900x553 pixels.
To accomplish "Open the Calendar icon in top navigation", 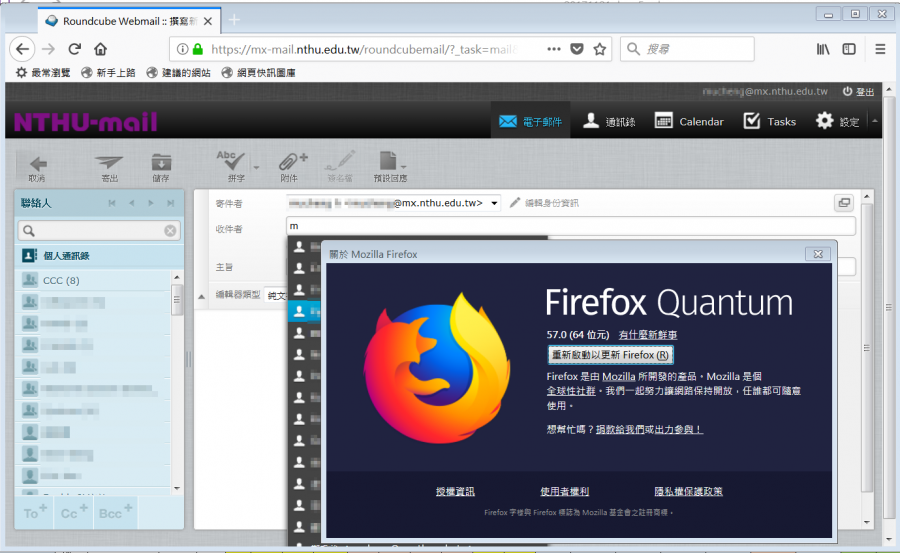I will (689, 121).
